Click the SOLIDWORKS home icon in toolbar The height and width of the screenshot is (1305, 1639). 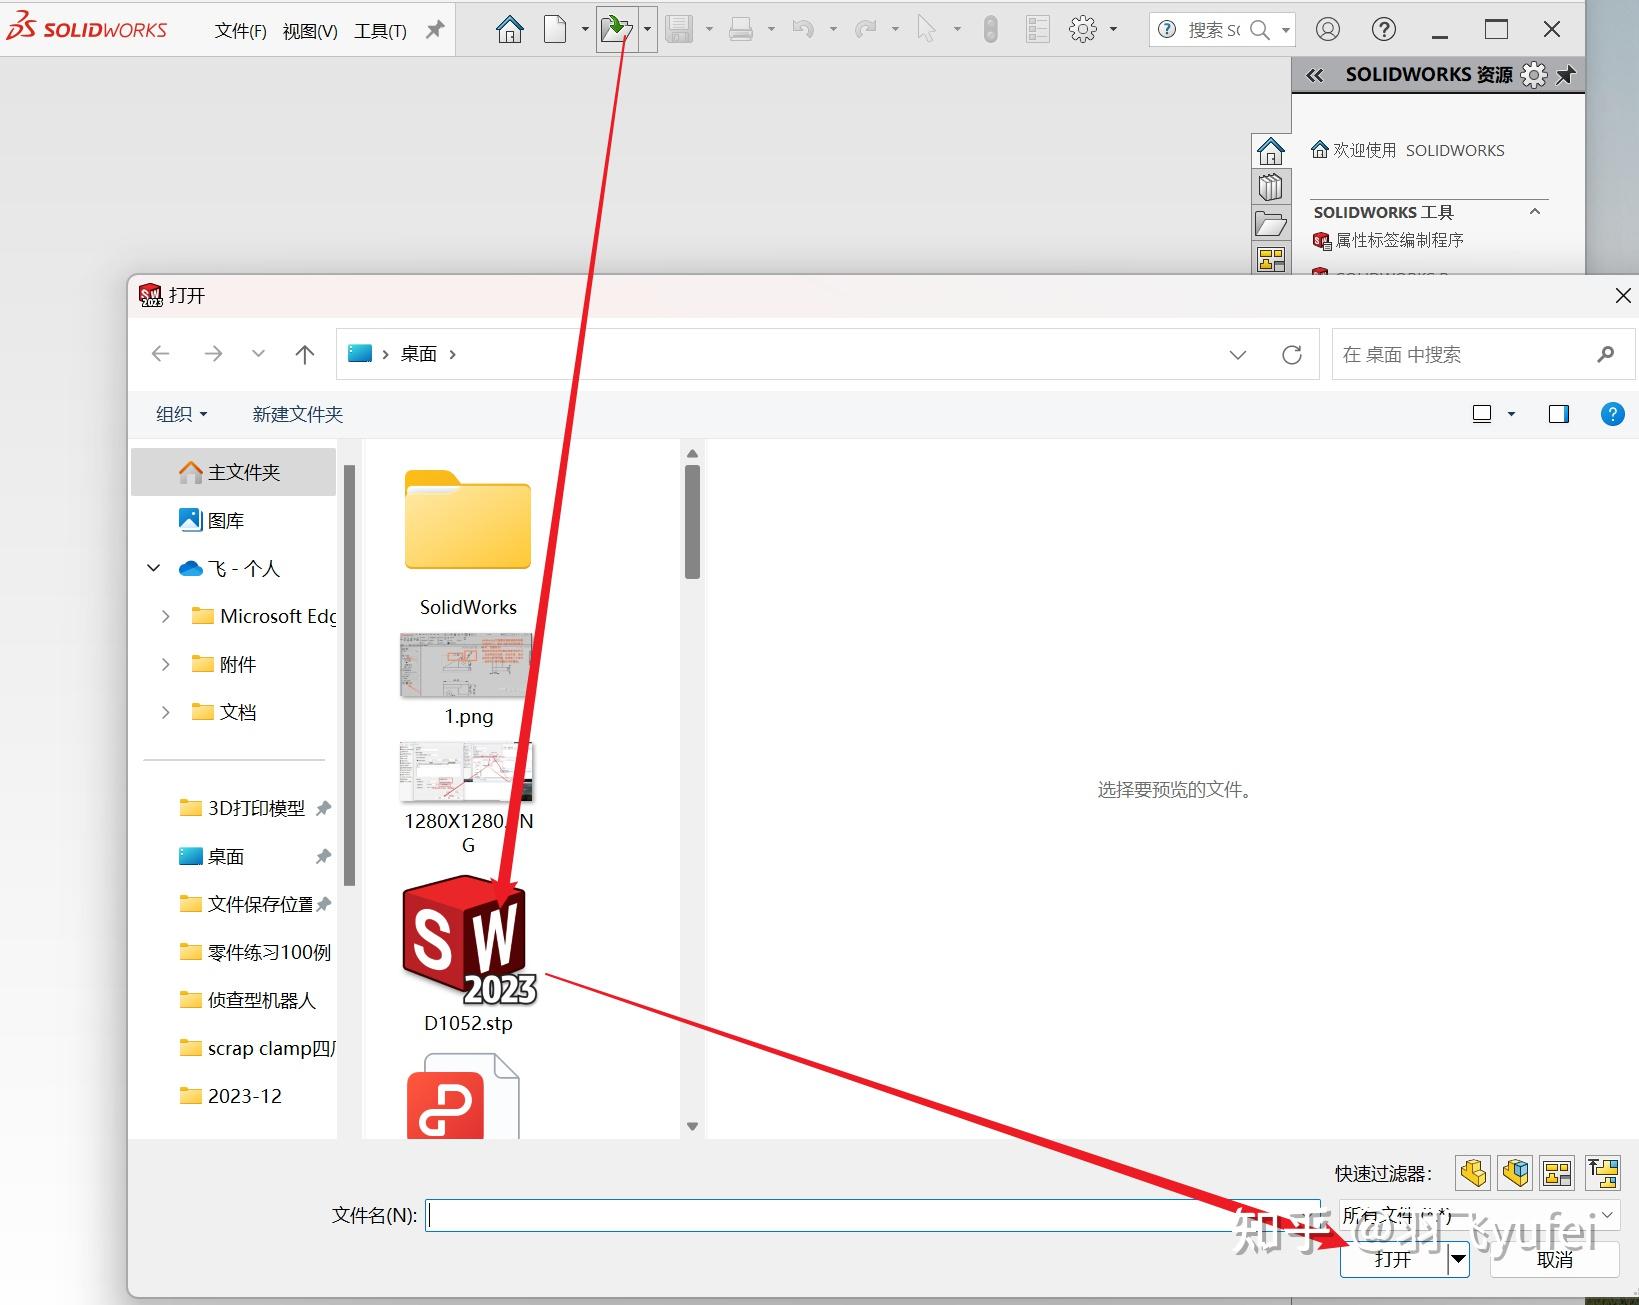[508, 29]
